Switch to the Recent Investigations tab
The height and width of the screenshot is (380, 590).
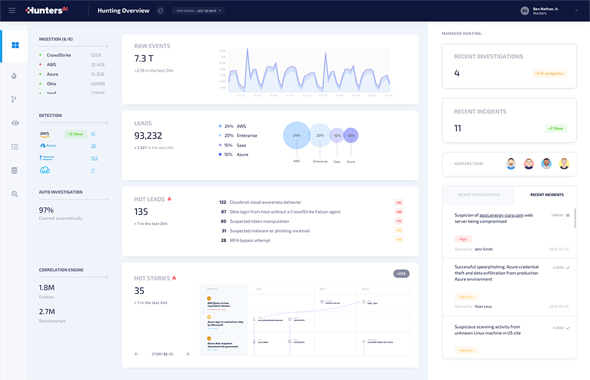click(479, 195)
